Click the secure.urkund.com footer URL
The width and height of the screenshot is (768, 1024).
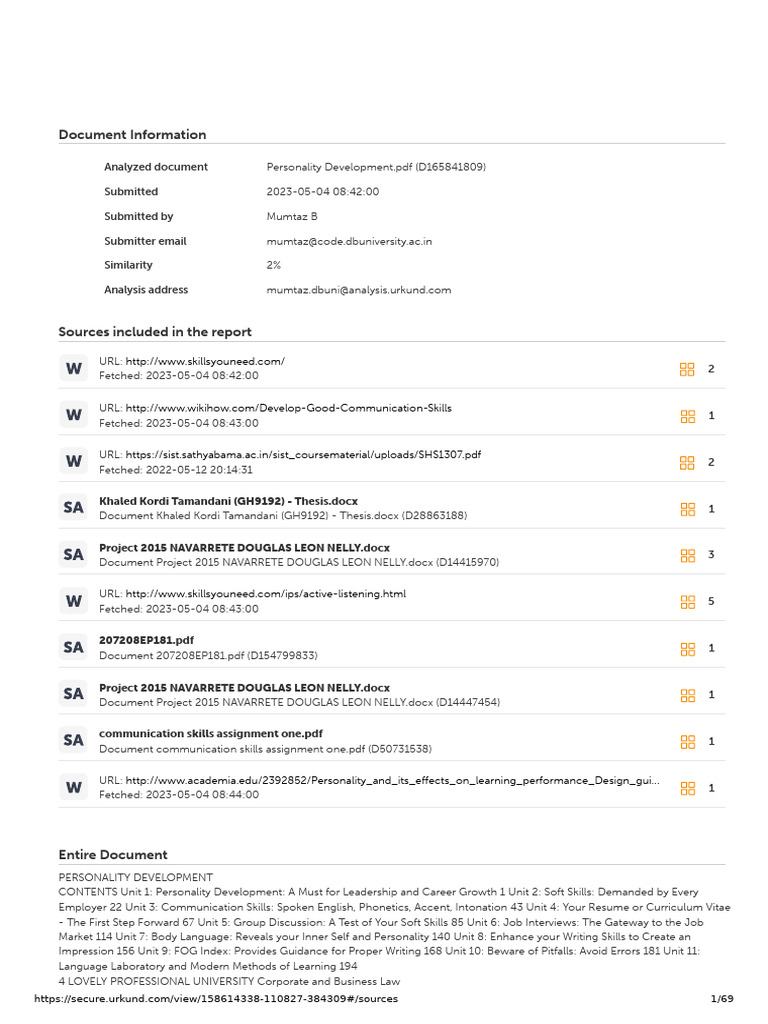pyautogui.click(x=216, y=999)
